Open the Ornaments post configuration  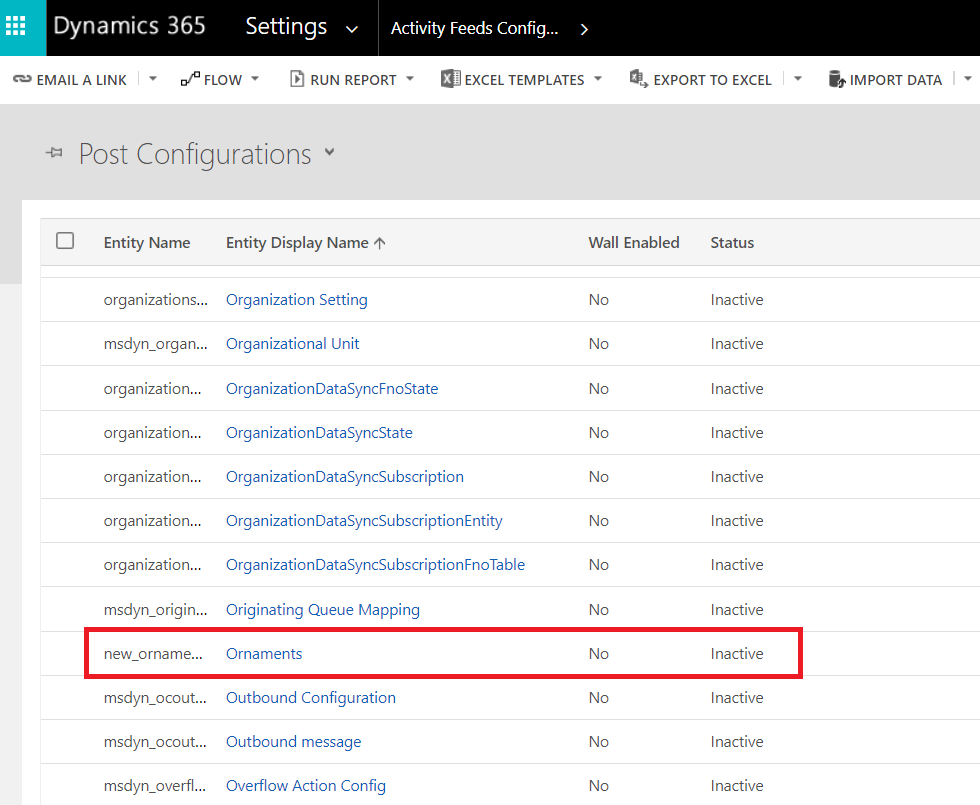[264, 654]
